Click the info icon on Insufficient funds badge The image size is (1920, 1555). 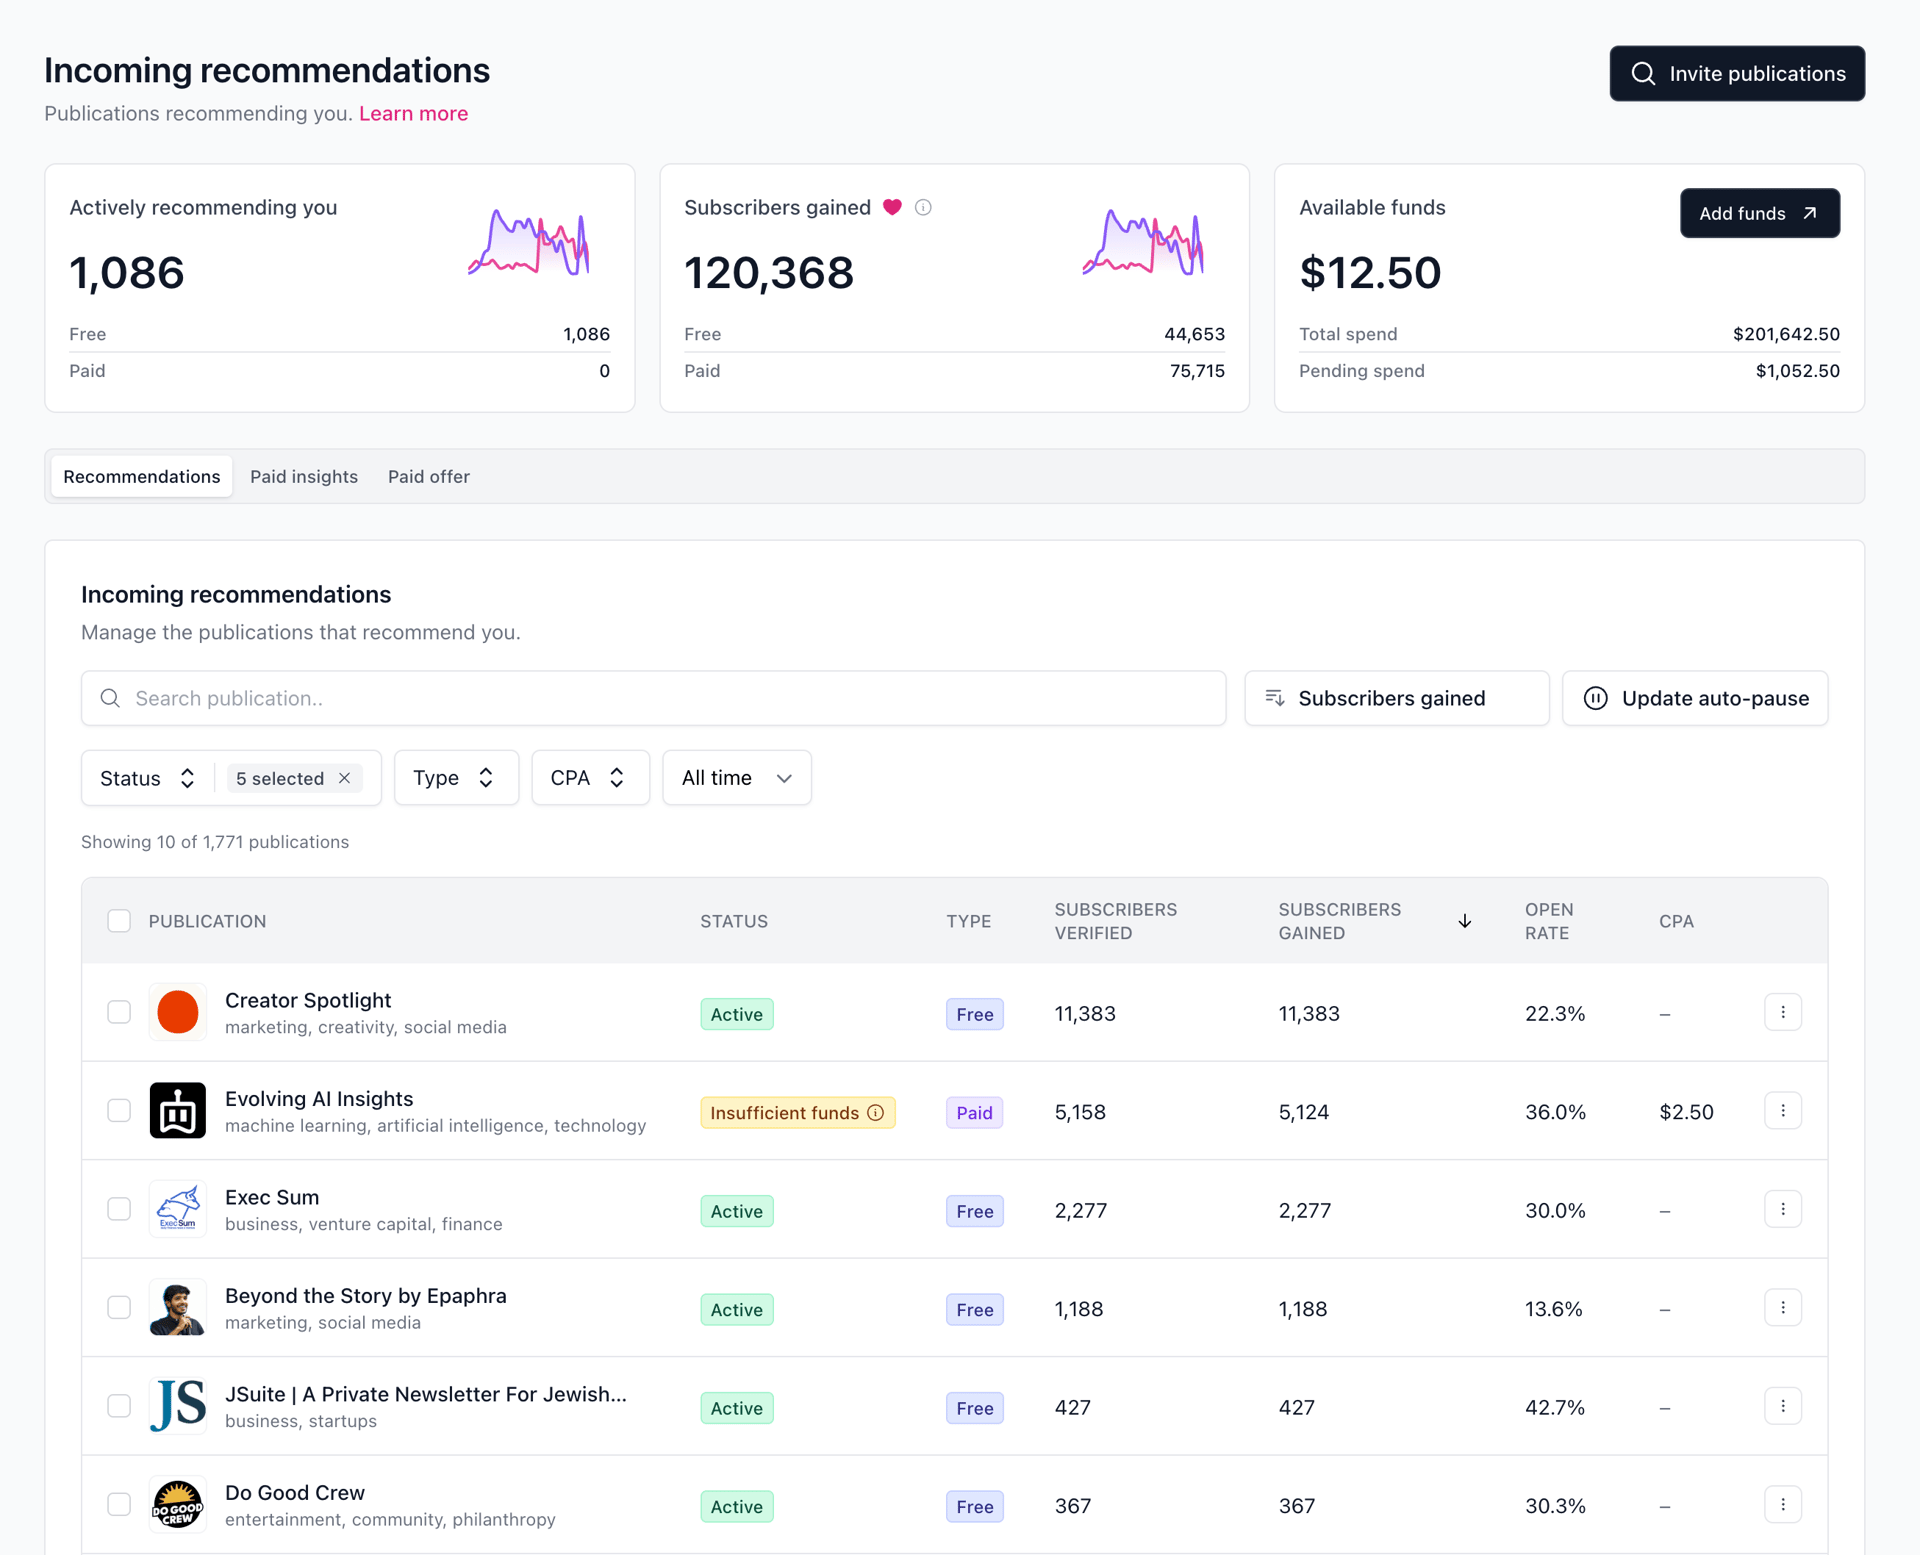876,1112
